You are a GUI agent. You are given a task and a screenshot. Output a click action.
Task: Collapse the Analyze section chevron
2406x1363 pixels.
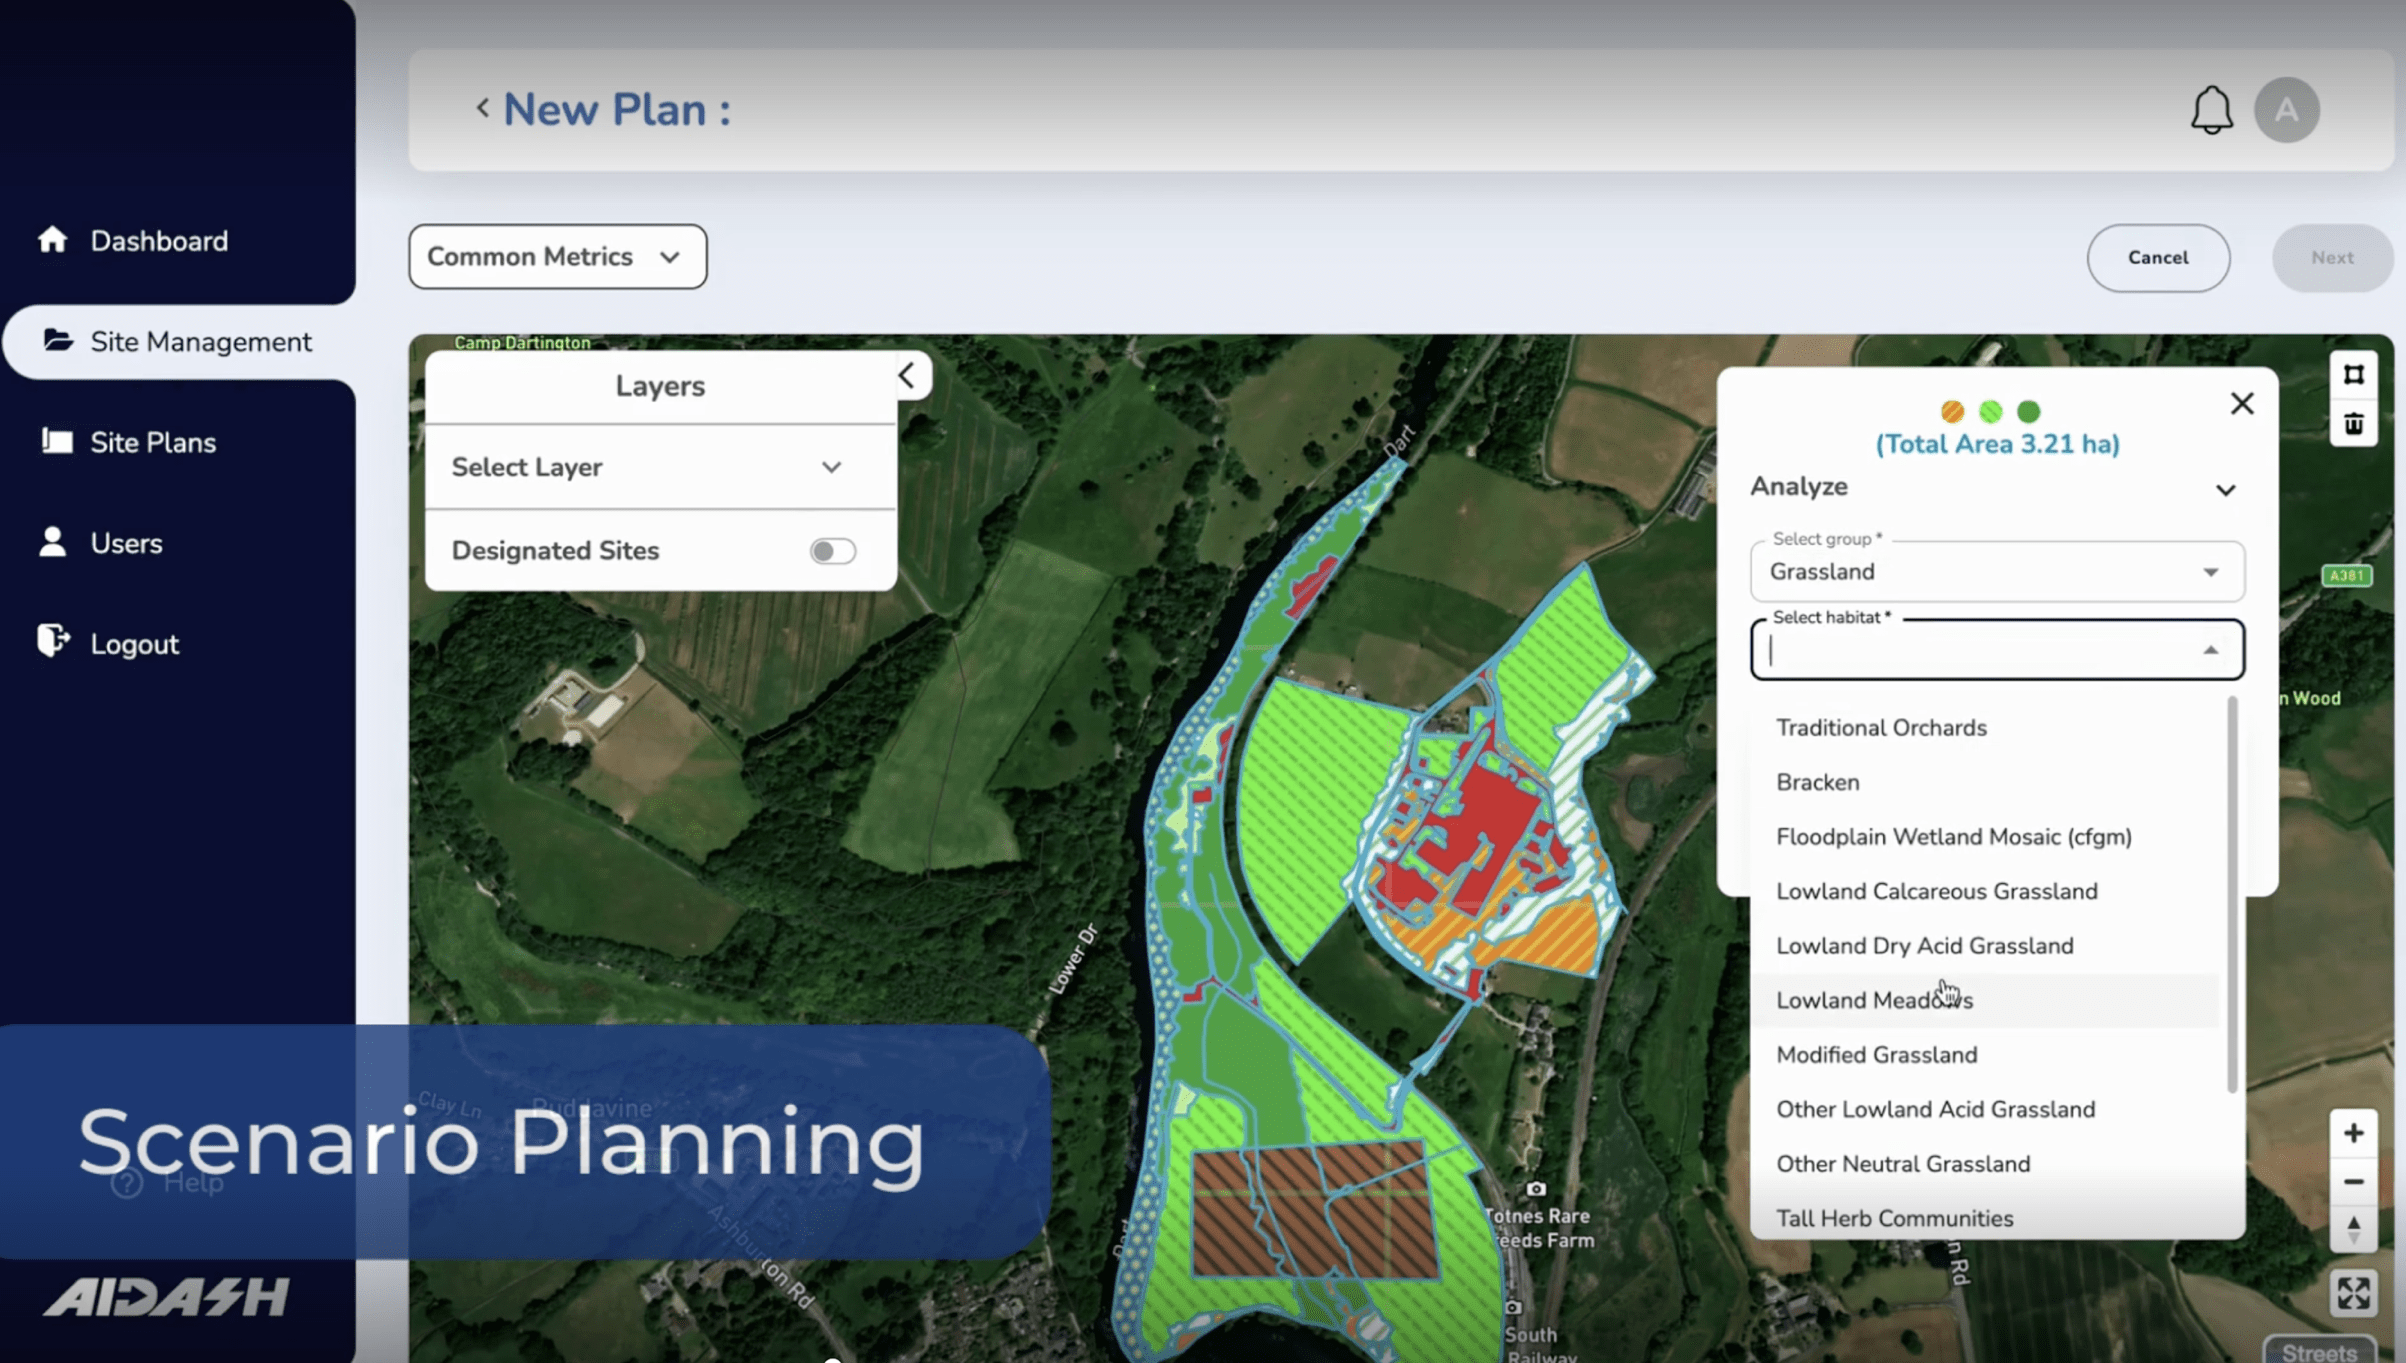click(x=2225, y=490)
